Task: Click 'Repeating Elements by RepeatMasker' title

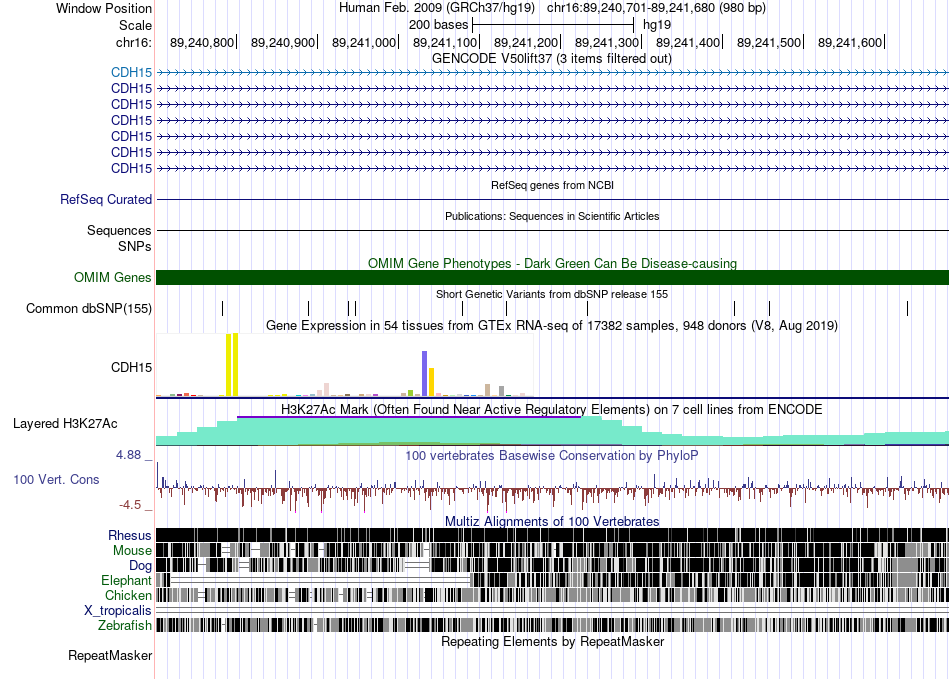Action: click(x=552, y=641)
